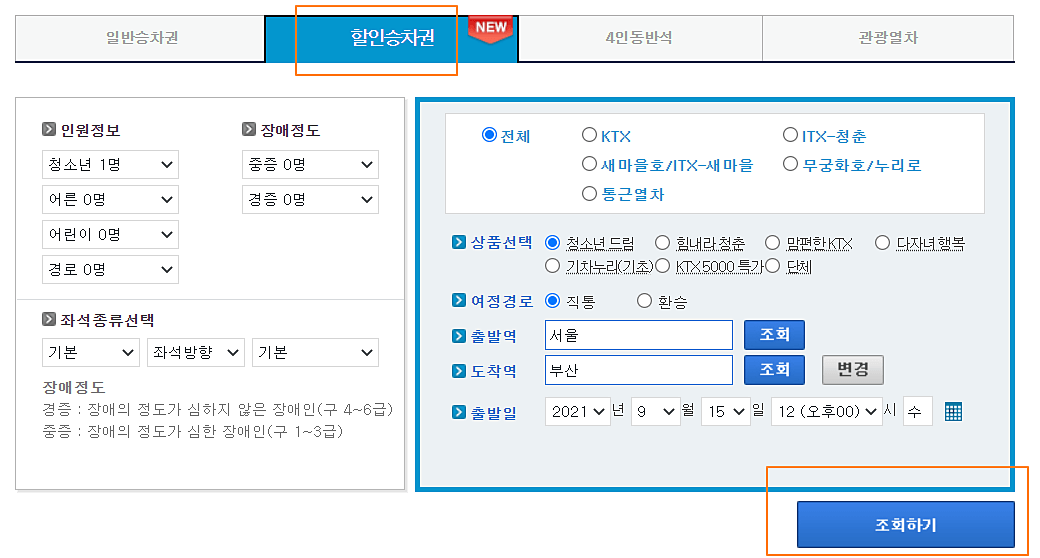
Task: Select the ITX-청춘 radio button
Action: 790,135
